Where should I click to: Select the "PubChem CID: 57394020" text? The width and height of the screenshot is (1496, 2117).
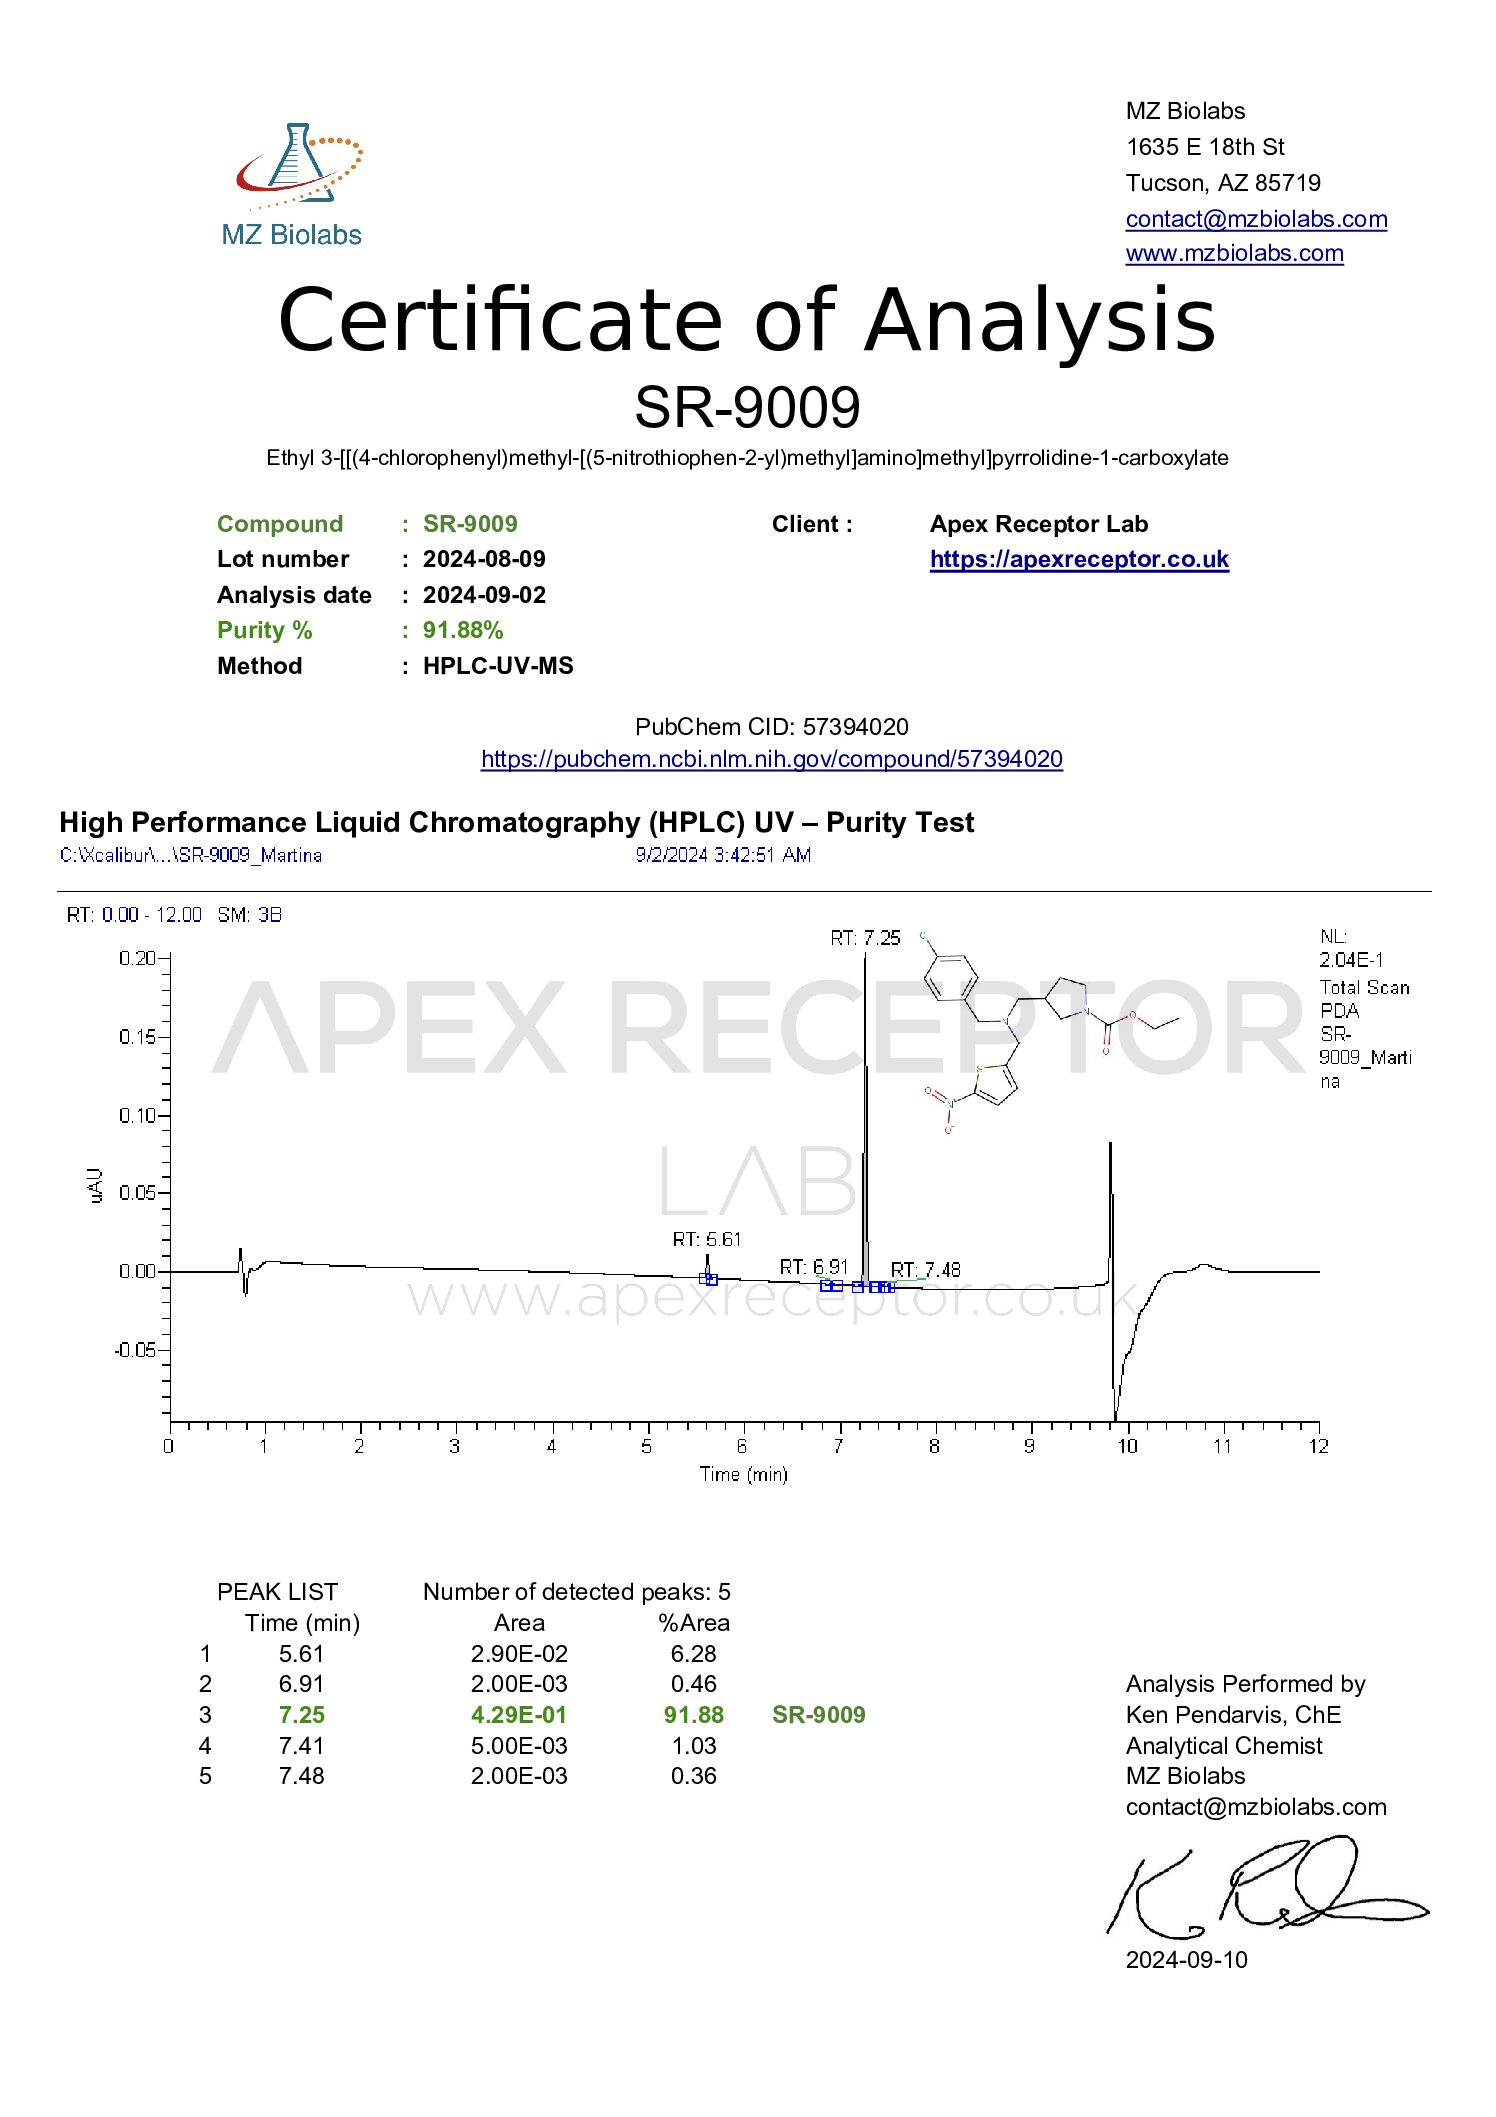[772, 727]
